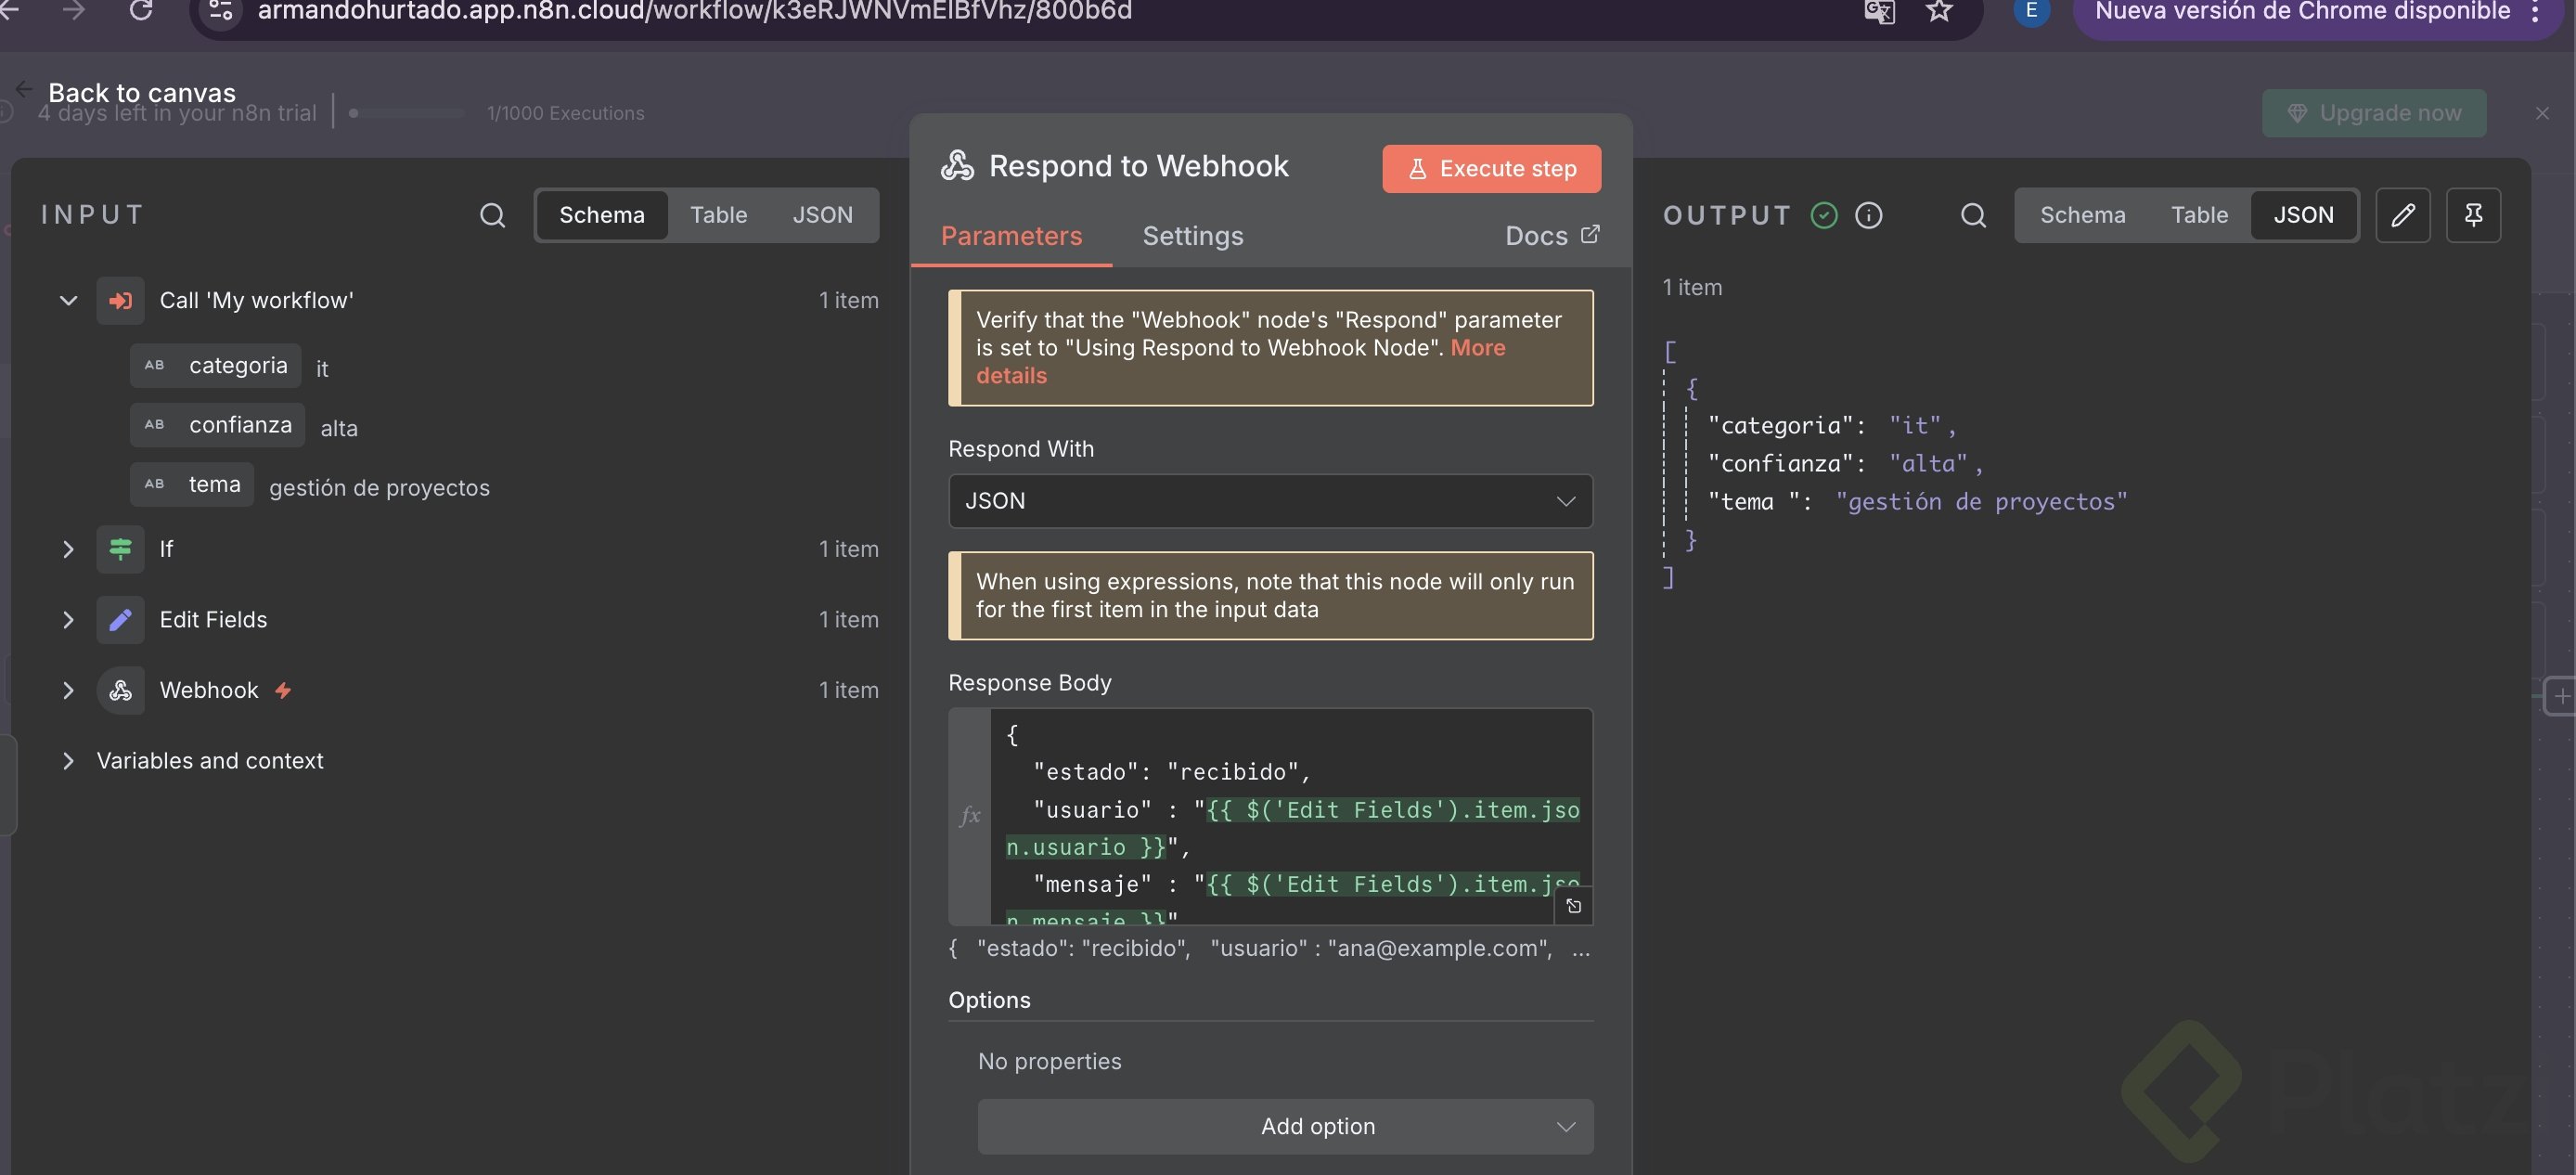Click inside the Response Body editor
This screenshot has height=1175, width=2576.
1290,790
